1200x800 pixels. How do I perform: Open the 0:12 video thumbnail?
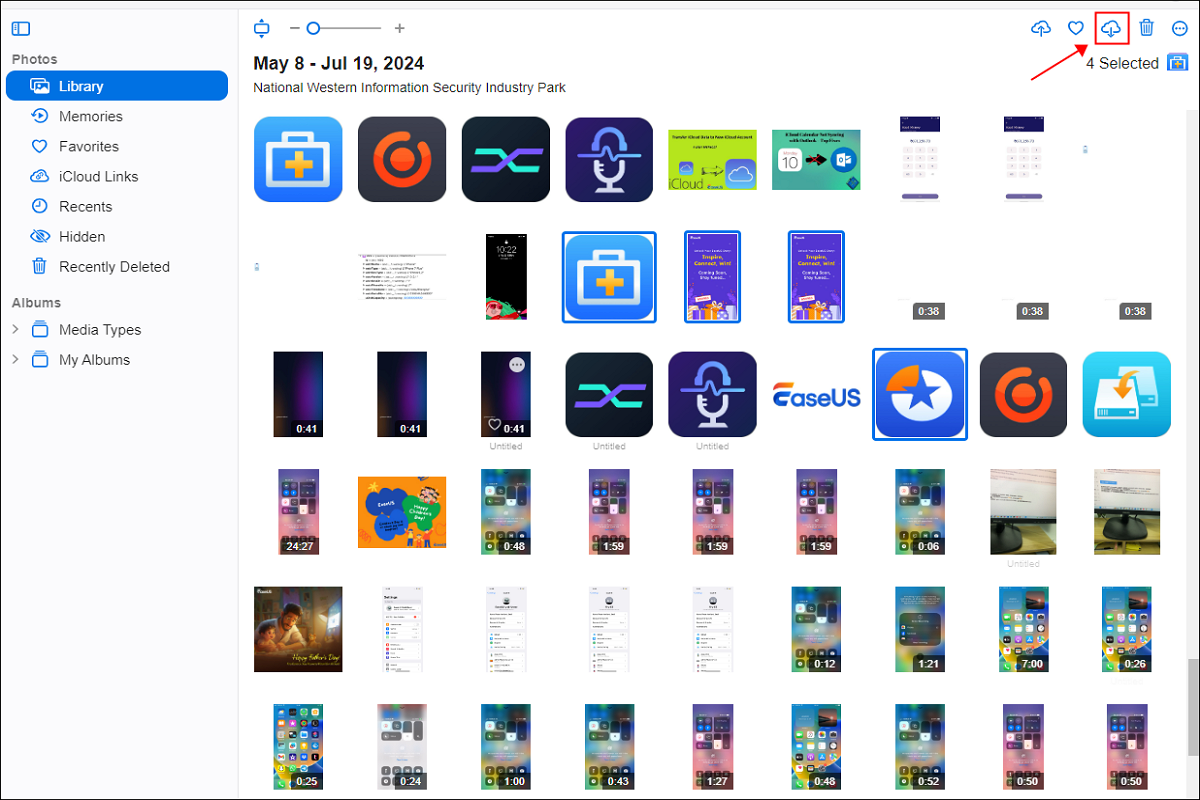[x=816, y=629]
